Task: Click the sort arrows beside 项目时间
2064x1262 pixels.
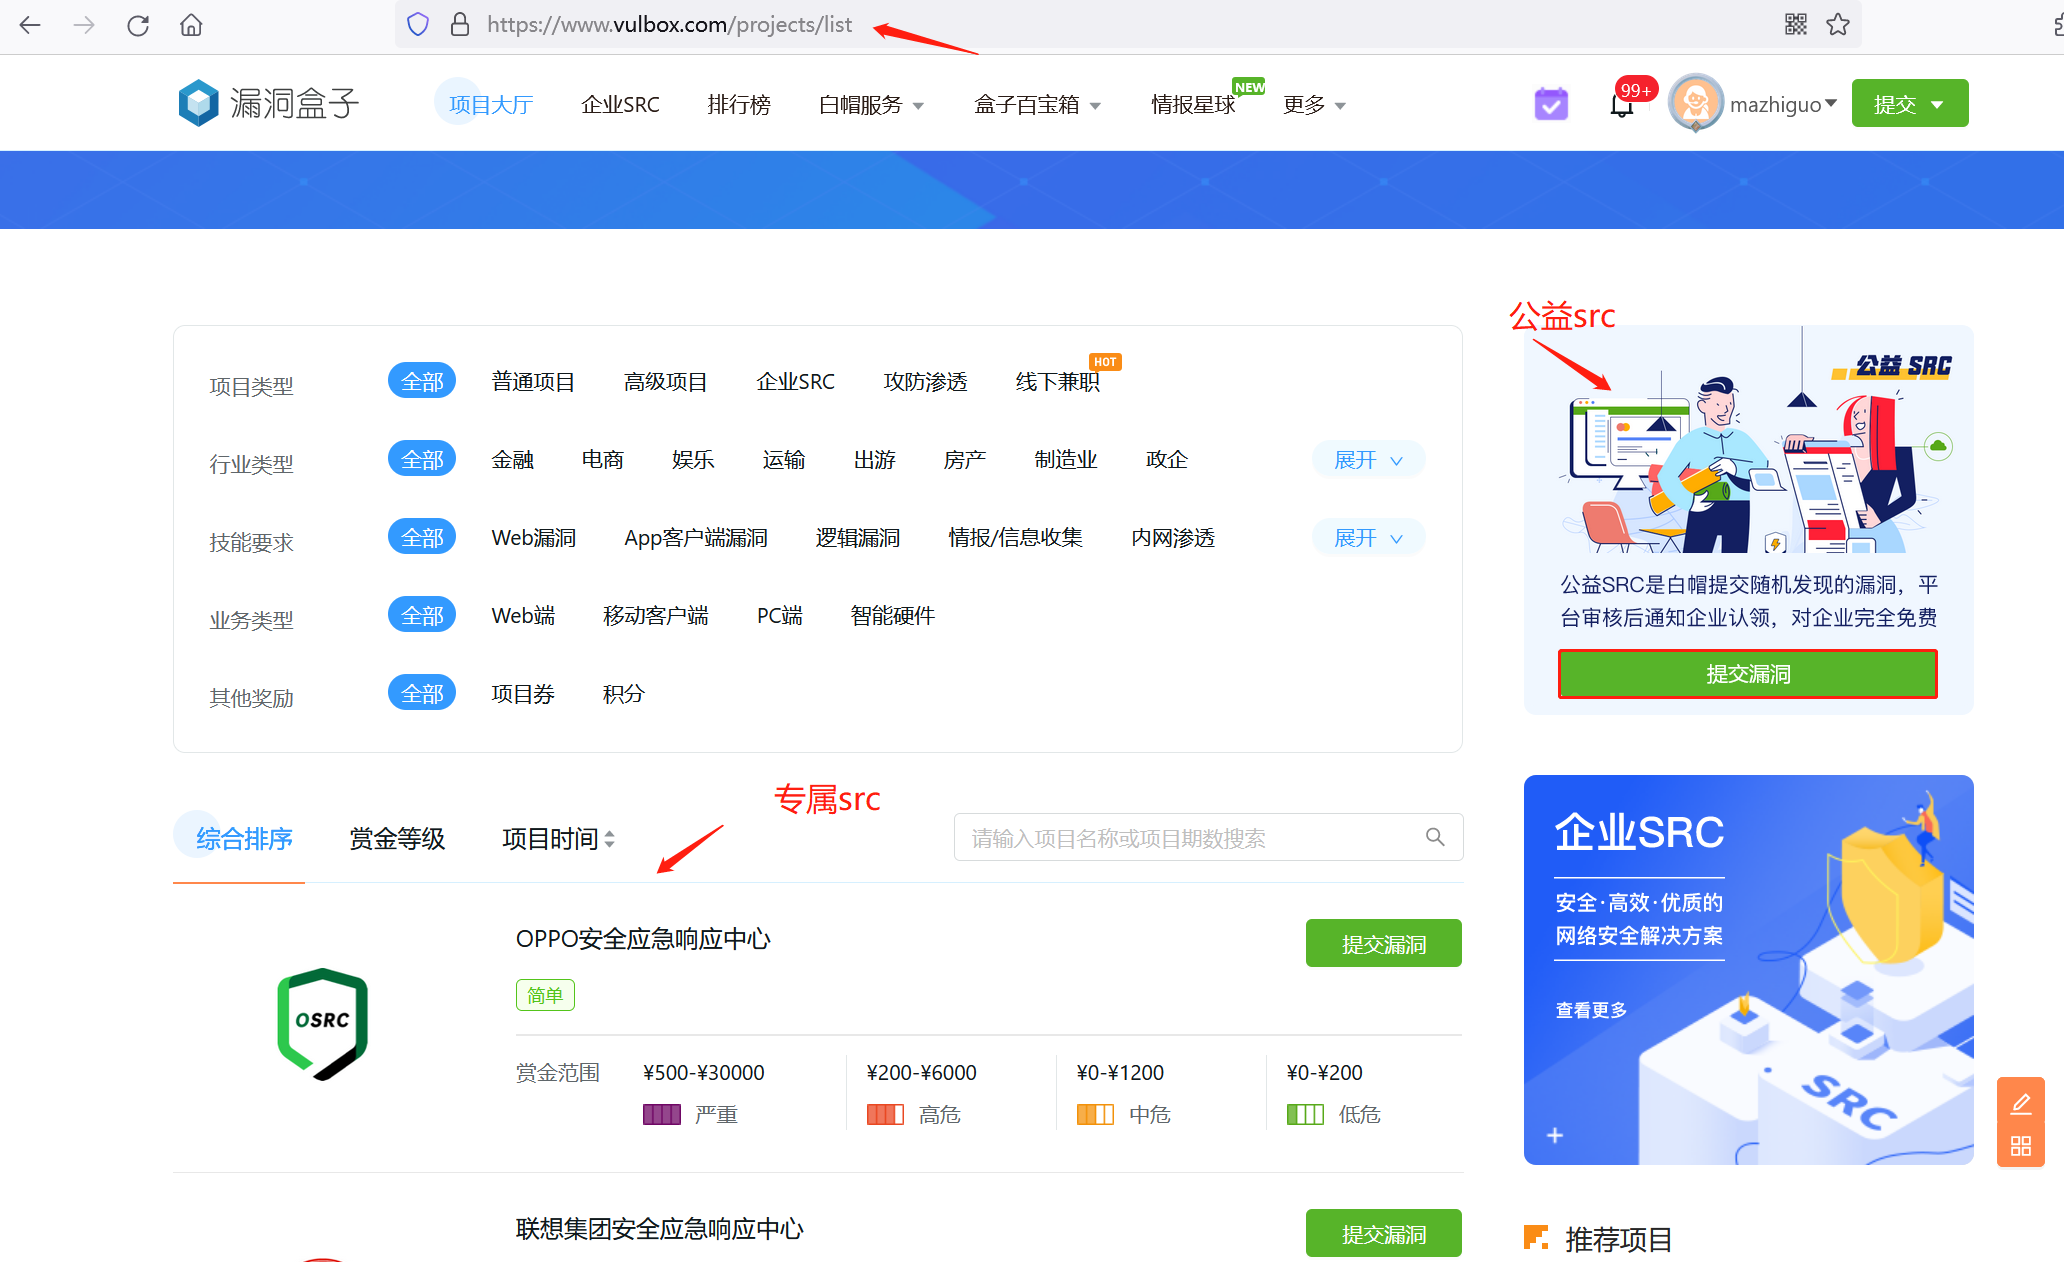Action: (x=610, y=839)
